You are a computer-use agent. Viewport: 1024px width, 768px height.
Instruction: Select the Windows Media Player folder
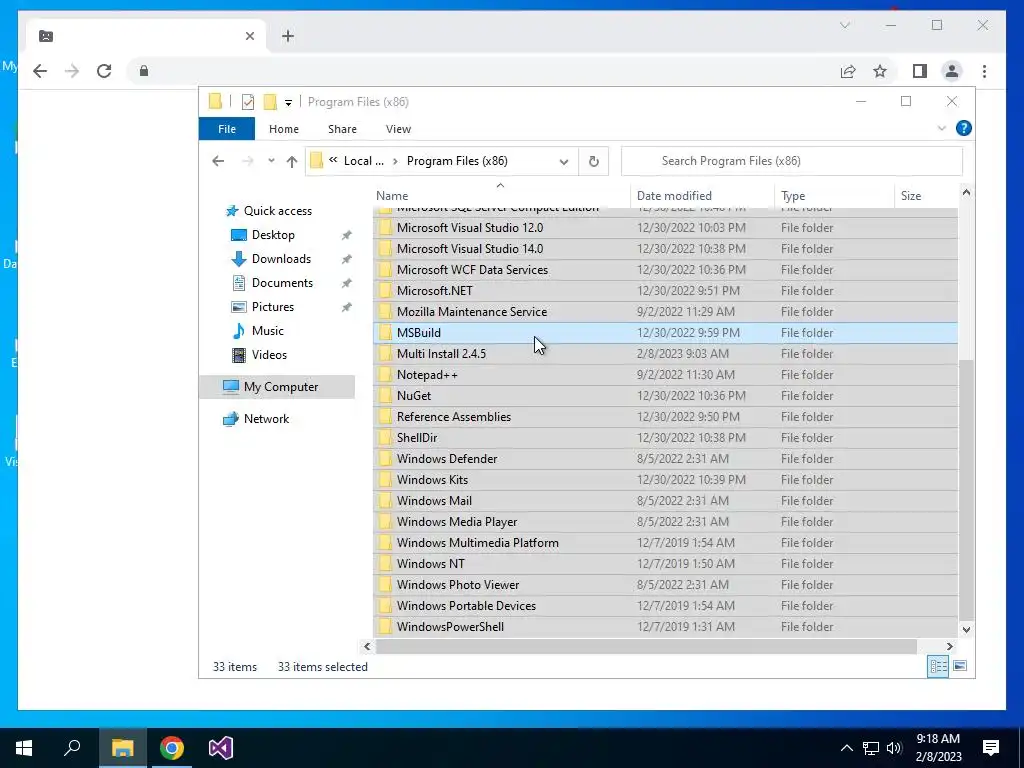pos(665,522)
